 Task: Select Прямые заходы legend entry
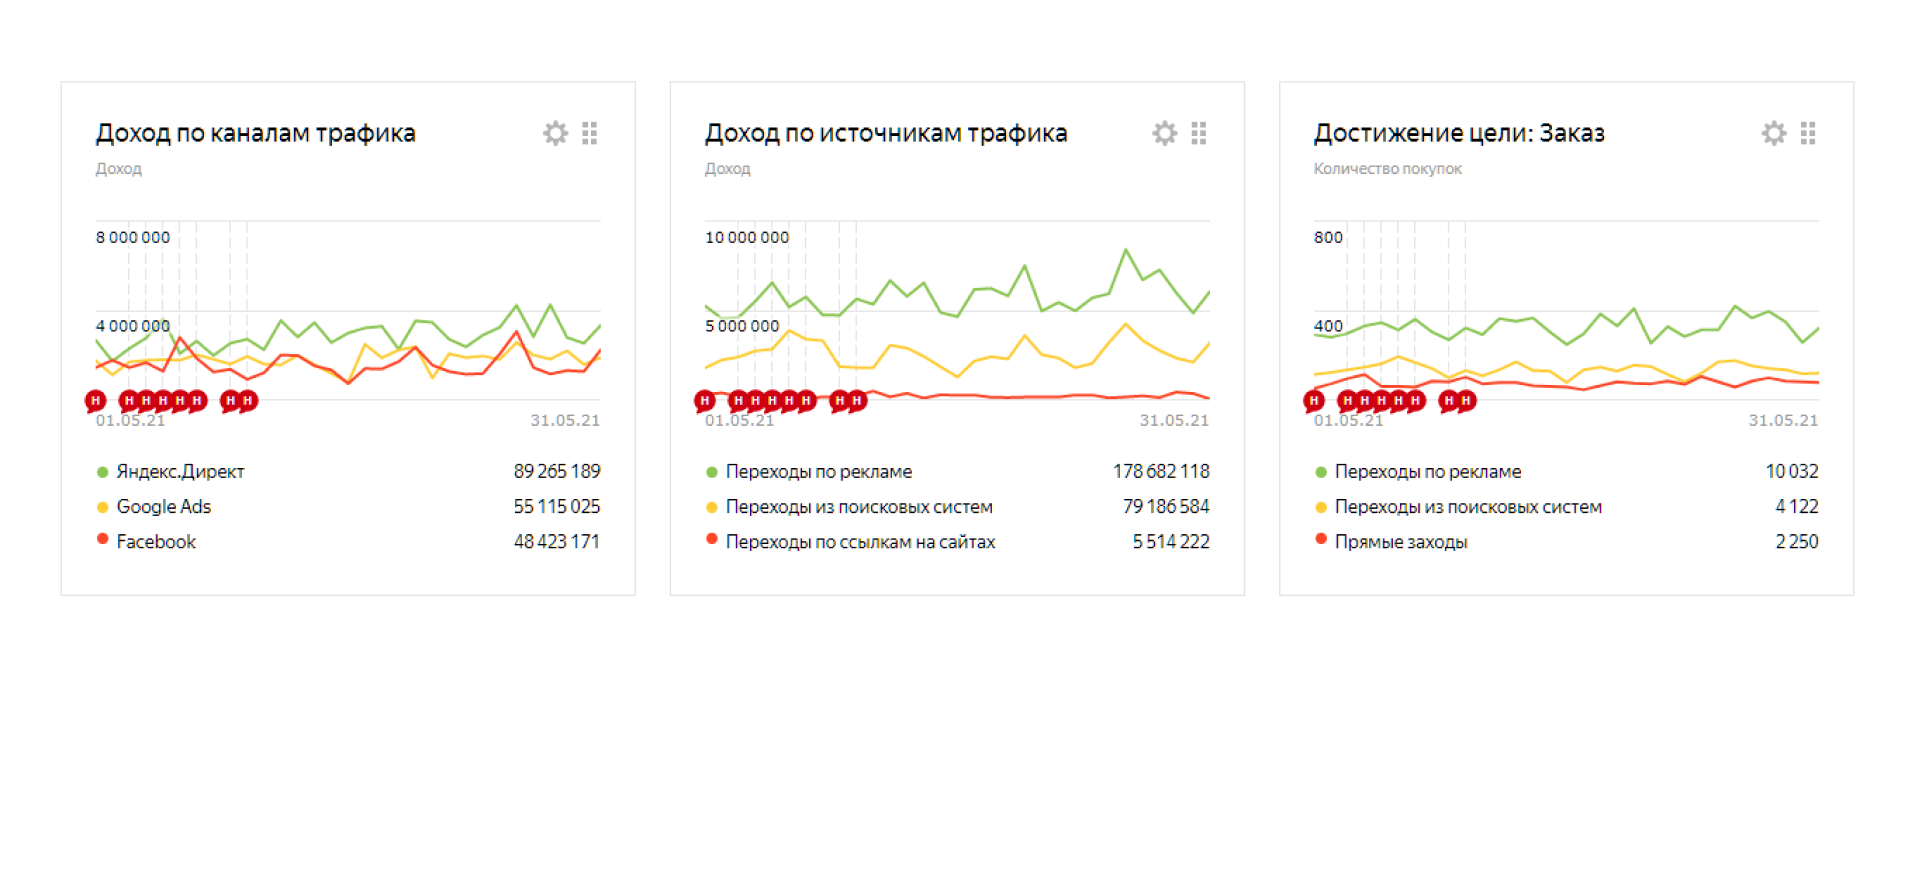[1401, 542]
